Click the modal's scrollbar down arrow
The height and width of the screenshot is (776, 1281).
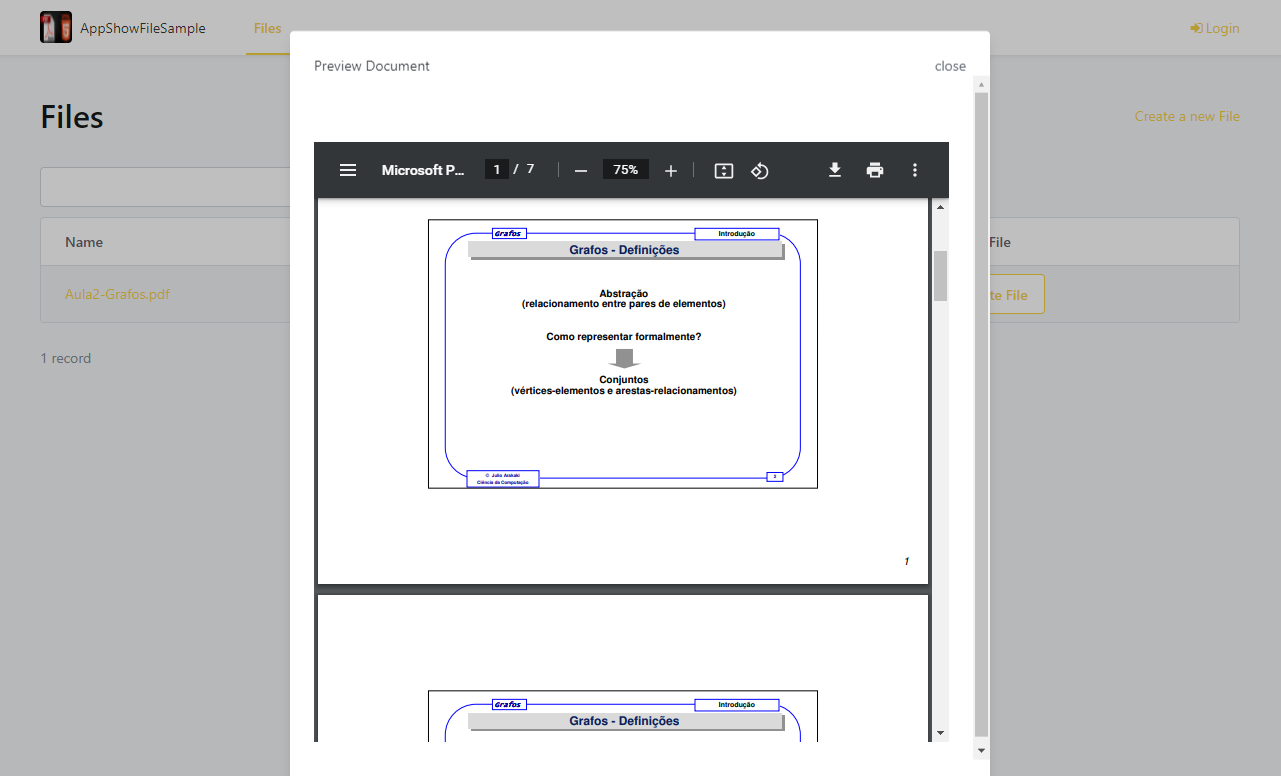[979, 749]
